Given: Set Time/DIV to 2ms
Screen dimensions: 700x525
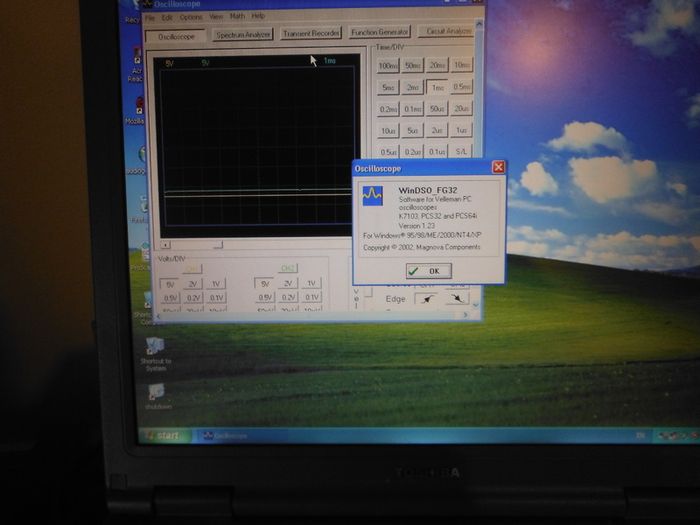Looking at the screenshot, I should (412, 88).
